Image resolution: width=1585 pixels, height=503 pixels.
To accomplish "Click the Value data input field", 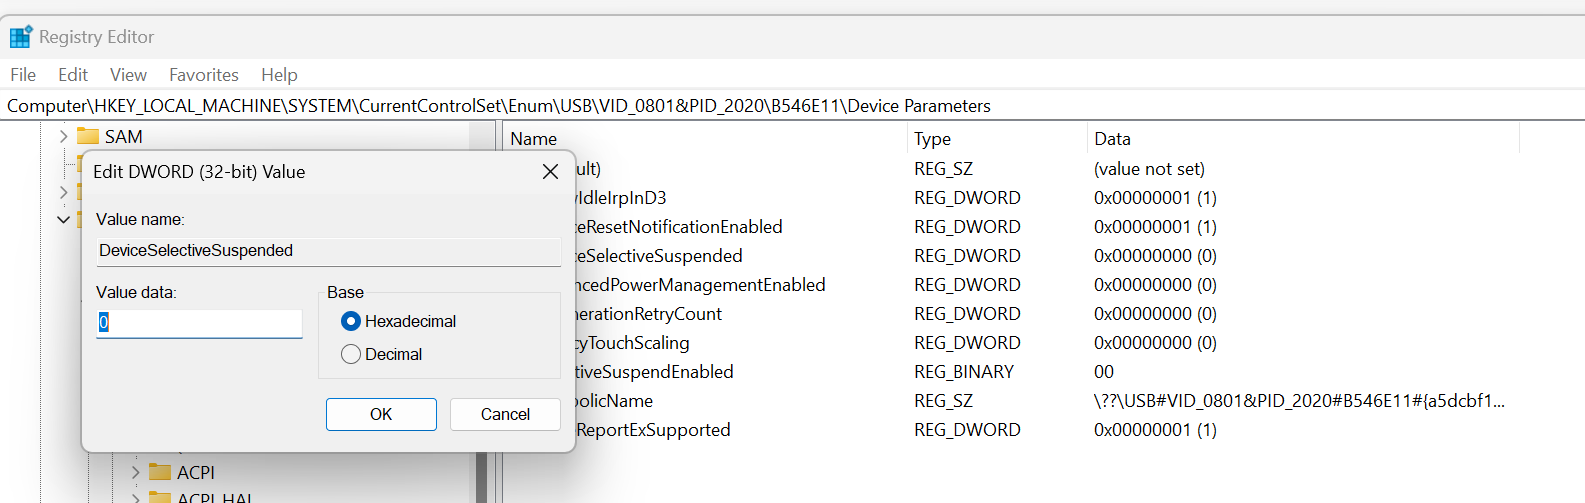I will 200,323.
